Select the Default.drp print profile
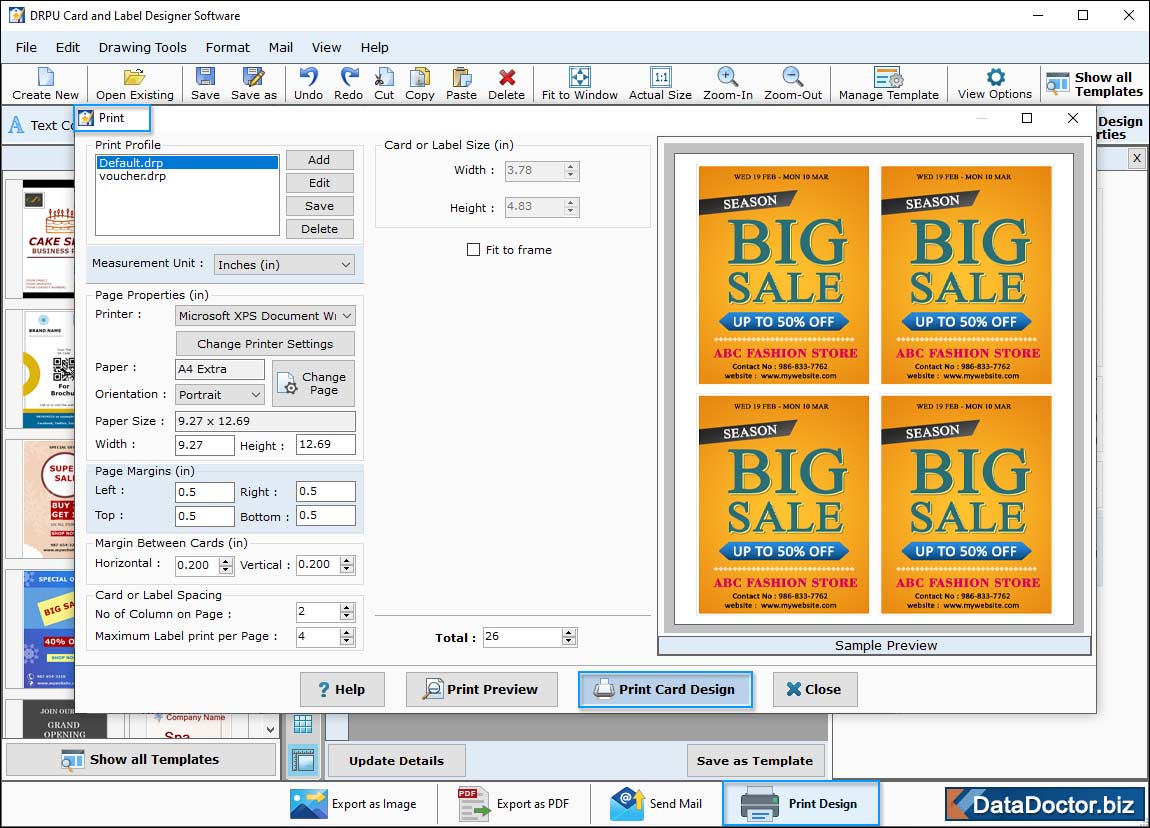The image size is (1150, 828). coord(187,163)
